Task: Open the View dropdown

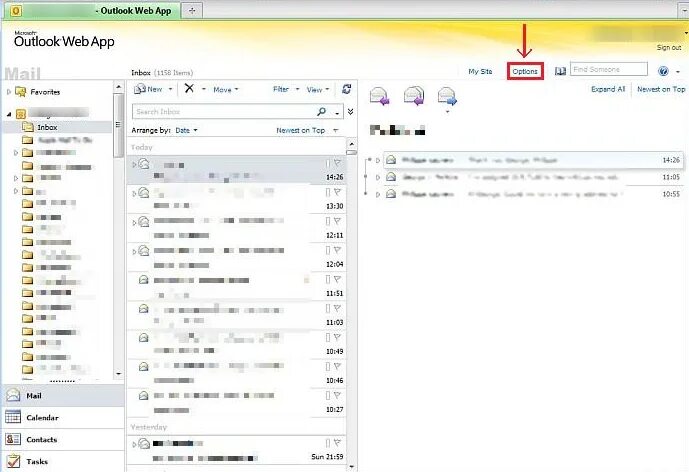Action: (x=318, y=89)
